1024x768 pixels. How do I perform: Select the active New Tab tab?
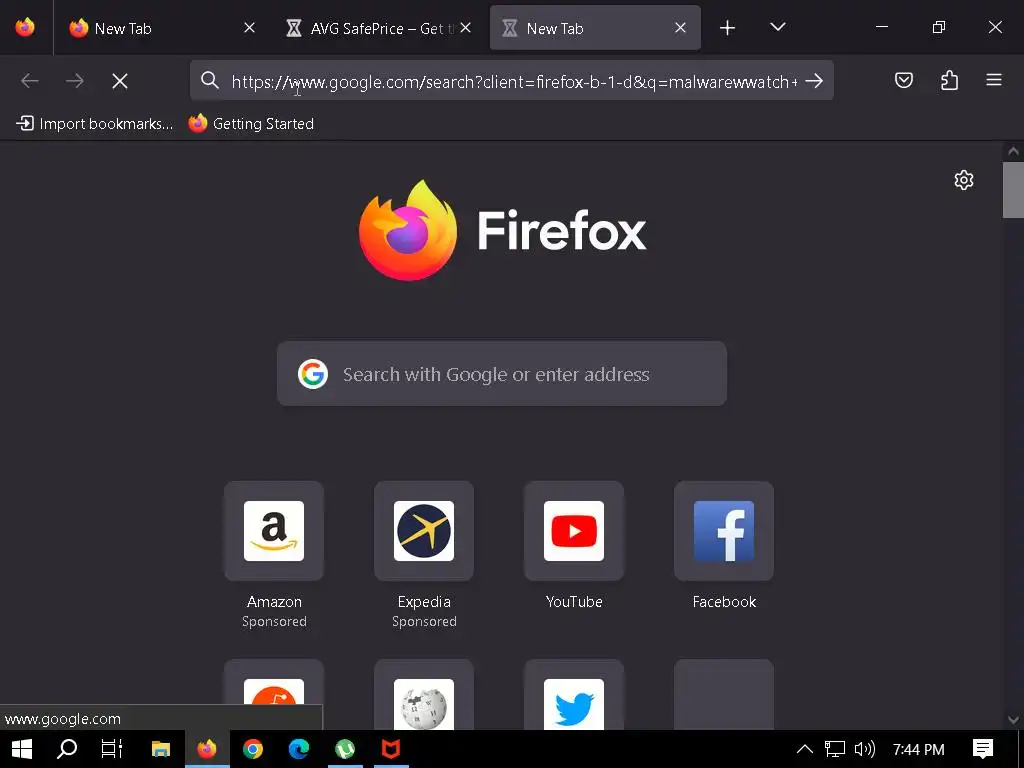click(595, 28)
